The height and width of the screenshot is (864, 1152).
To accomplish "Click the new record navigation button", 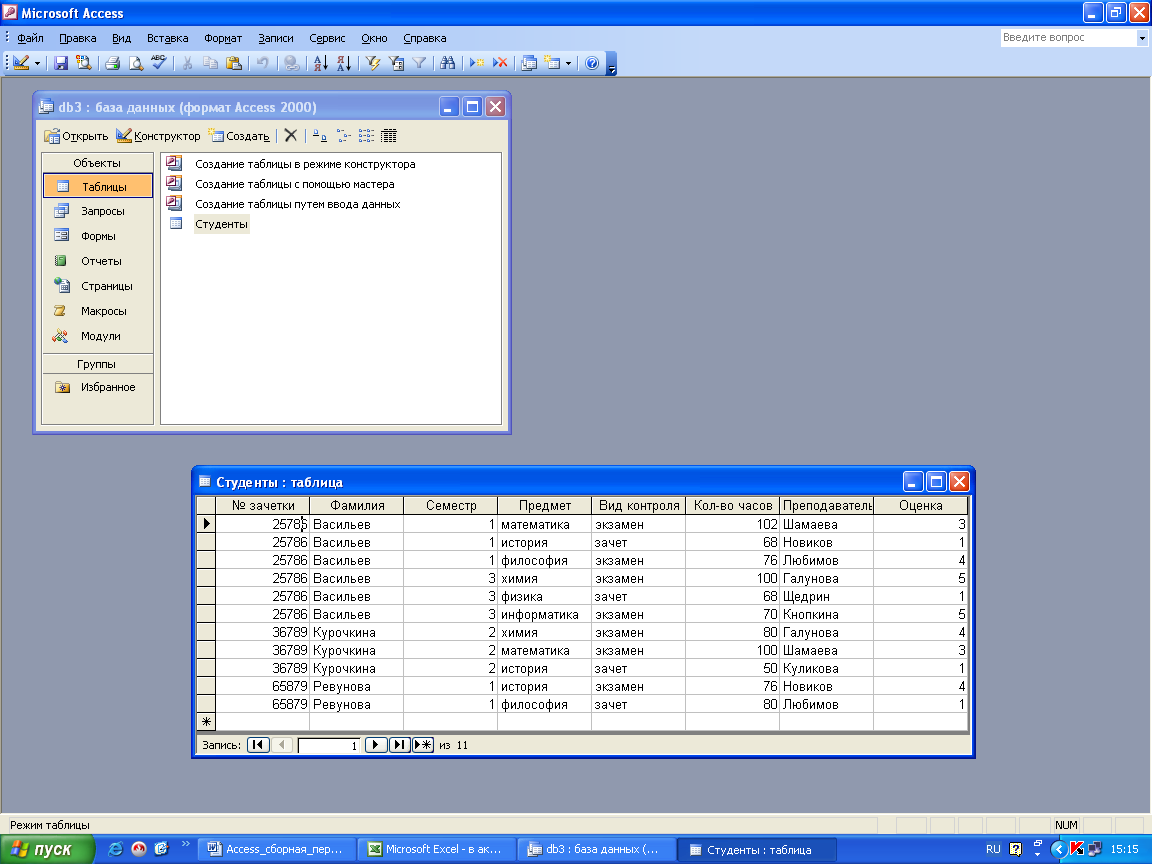I will click(422, 744).
